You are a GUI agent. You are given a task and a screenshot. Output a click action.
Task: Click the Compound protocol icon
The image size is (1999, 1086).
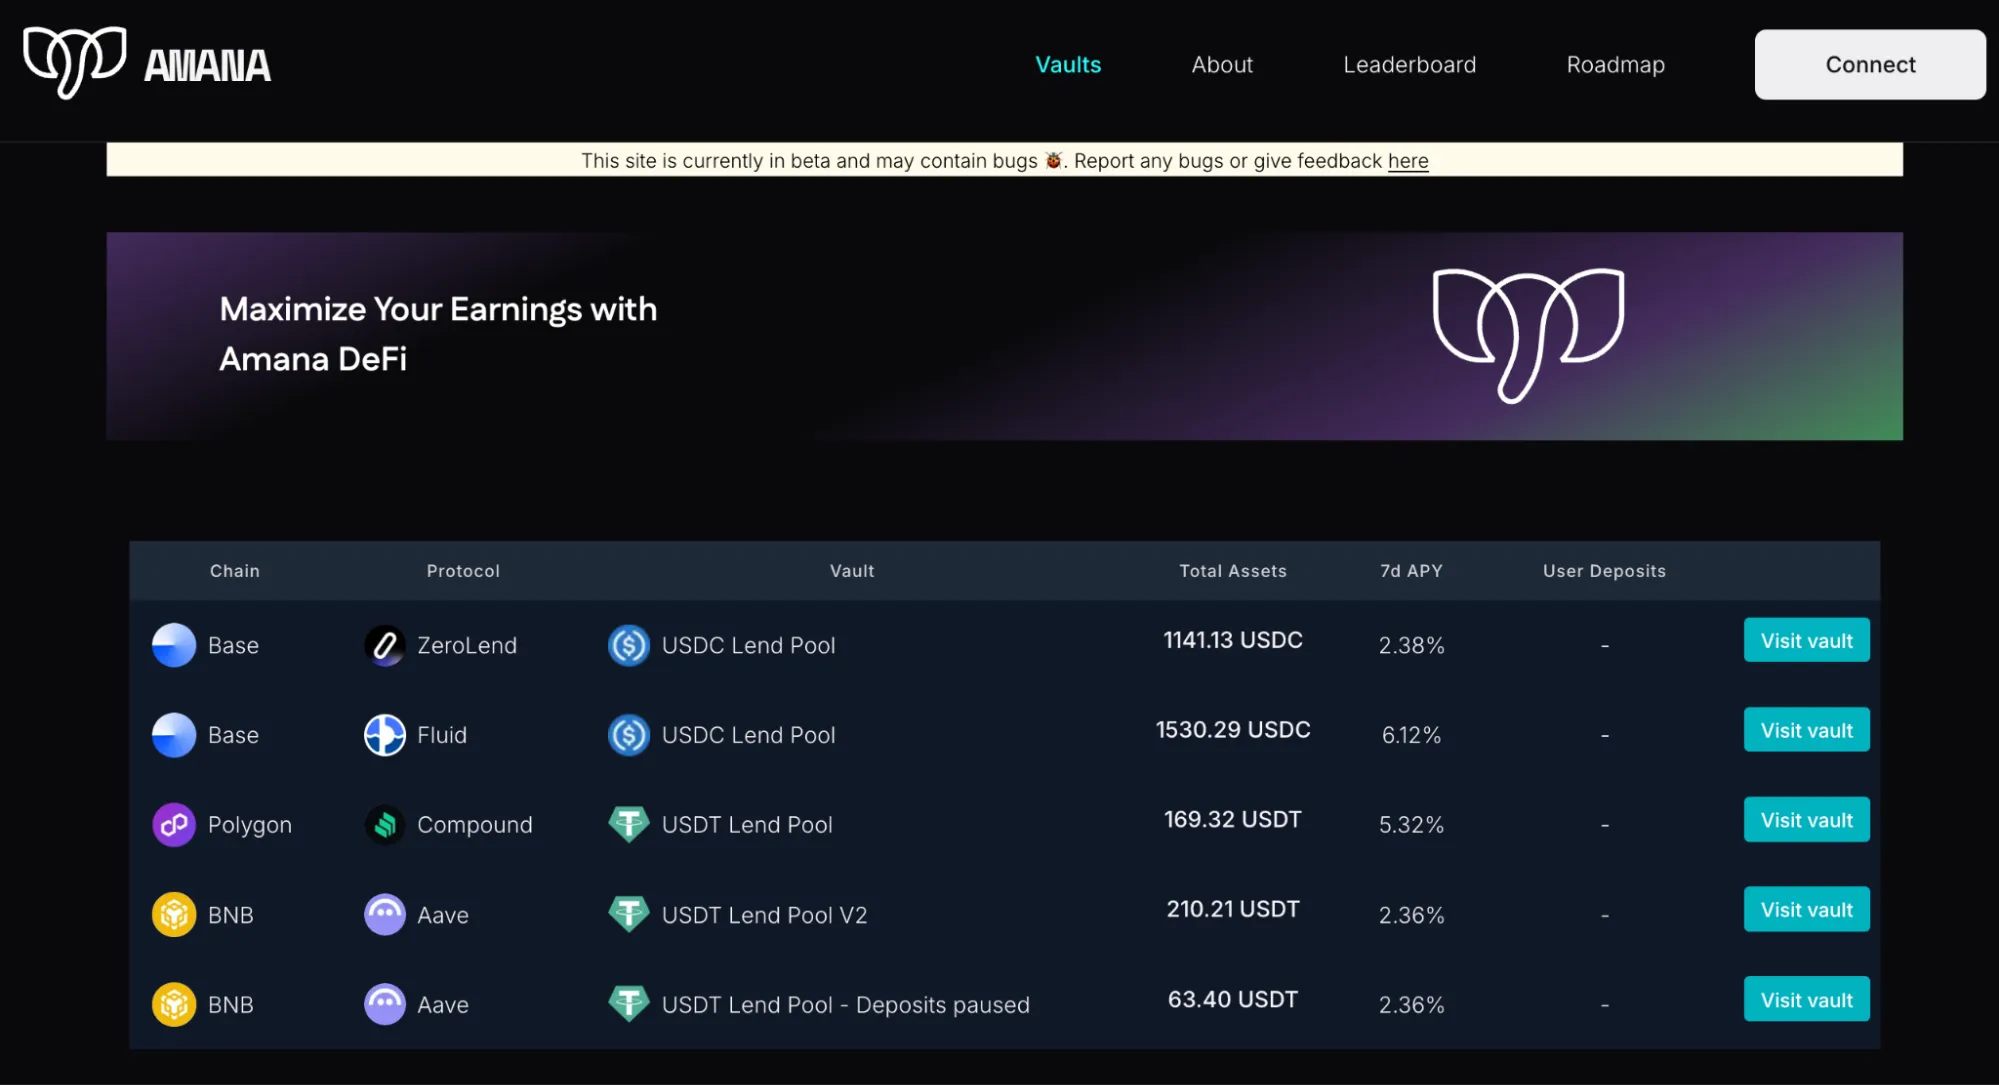[385, 825]
